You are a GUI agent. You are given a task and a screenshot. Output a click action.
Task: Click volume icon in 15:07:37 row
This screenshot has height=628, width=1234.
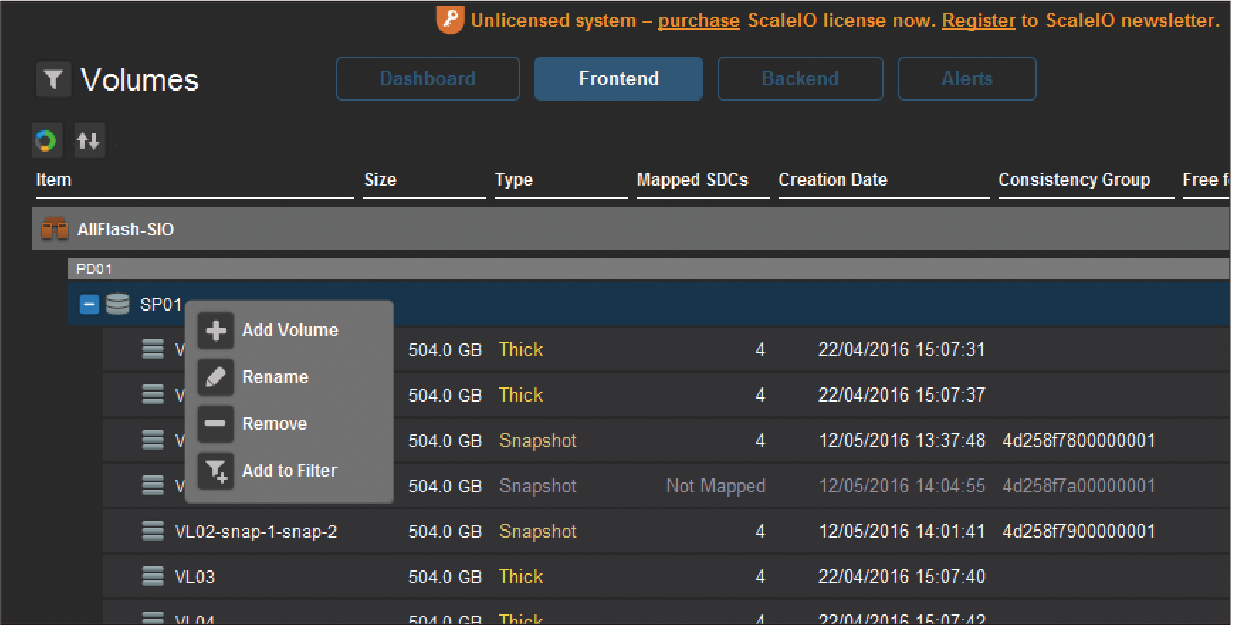[153, 395]
